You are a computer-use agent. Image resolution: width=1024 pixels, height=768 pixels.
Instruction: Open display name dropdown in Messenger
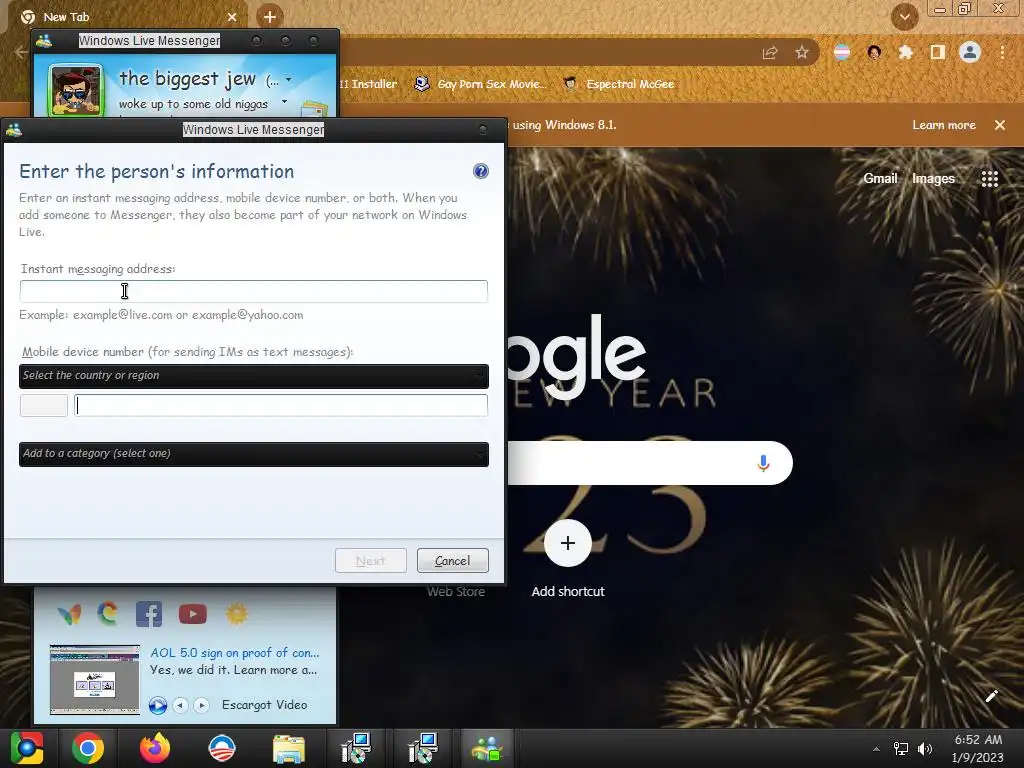coord(289,80)
